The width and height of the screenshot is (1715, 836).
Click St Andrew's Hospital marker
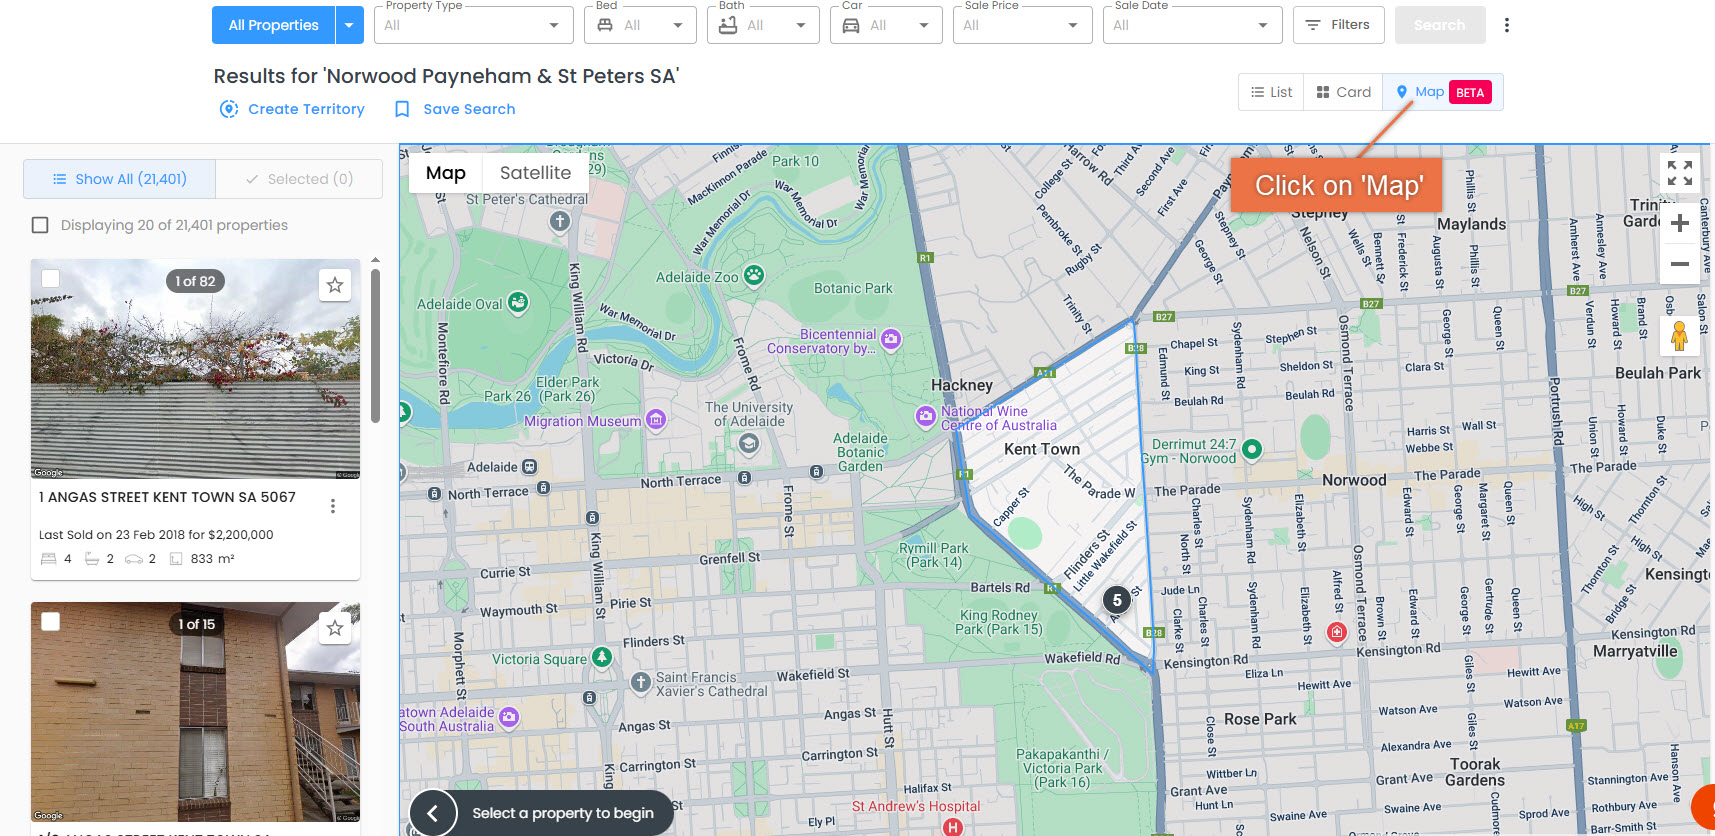[953, 826]
